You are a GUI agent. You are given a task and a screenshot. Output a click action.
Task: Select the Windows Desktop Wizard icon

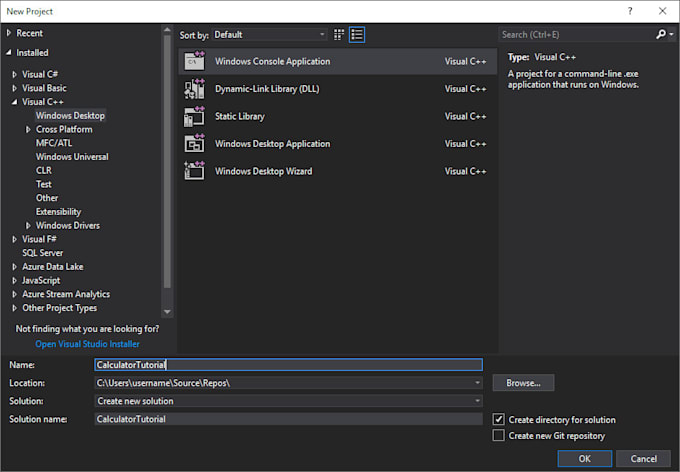[194, 171]
